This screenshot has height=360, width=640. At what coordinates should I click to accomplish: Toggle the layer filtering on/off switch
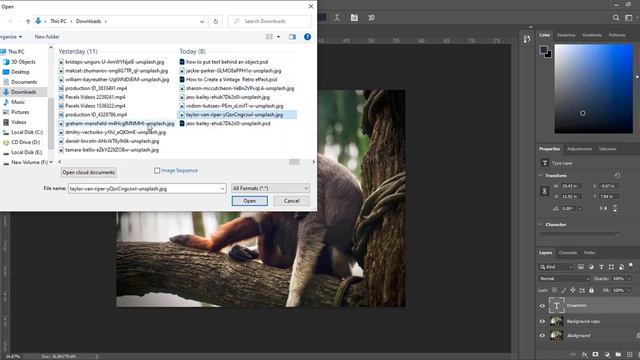tap(631, 266)
